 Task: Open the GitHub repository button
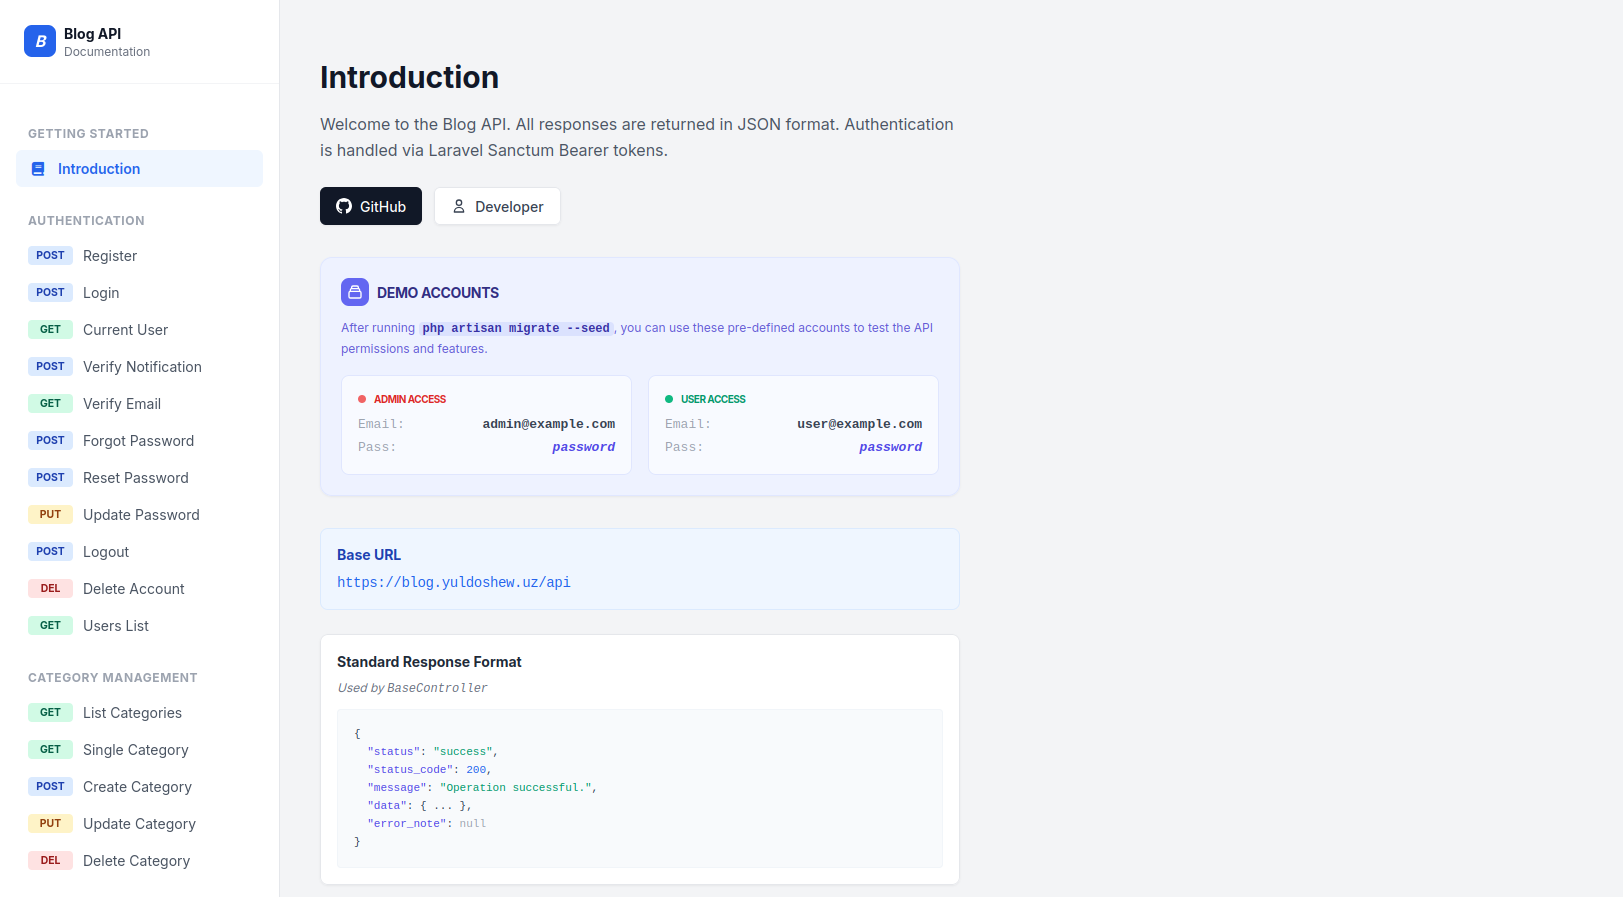[371, 206]
